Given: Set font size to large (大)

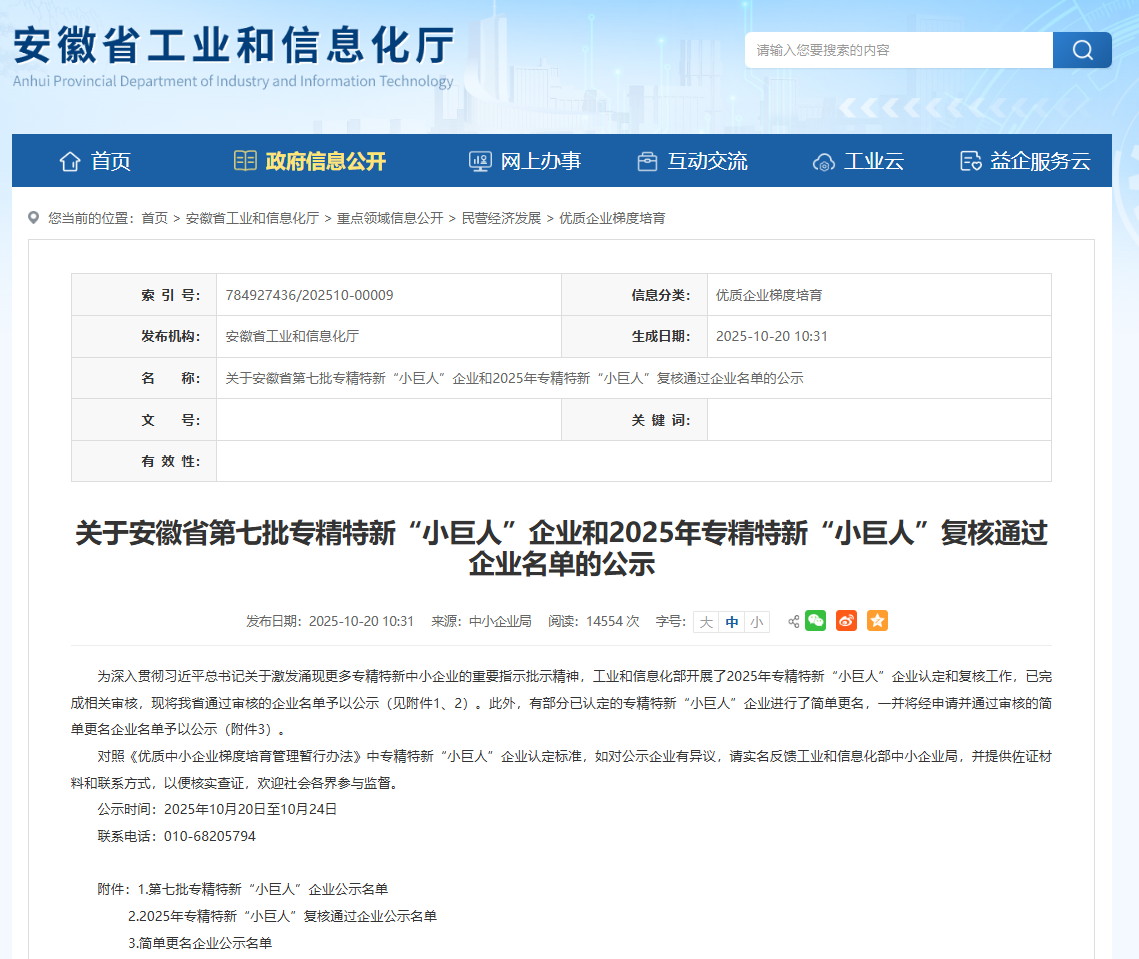Looking at the screenshot, I should 706,622.
